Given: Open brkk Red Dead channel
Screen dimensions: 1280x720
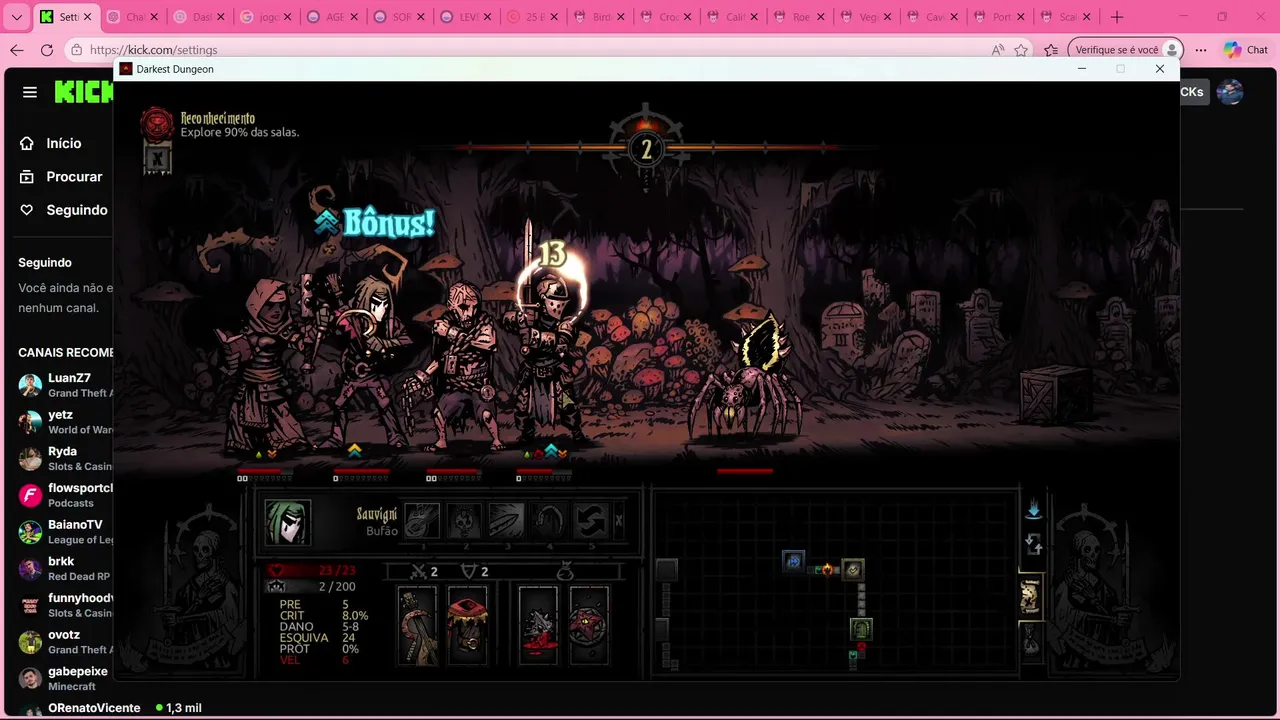Looking at the screenshot, I should click(64, 569).
